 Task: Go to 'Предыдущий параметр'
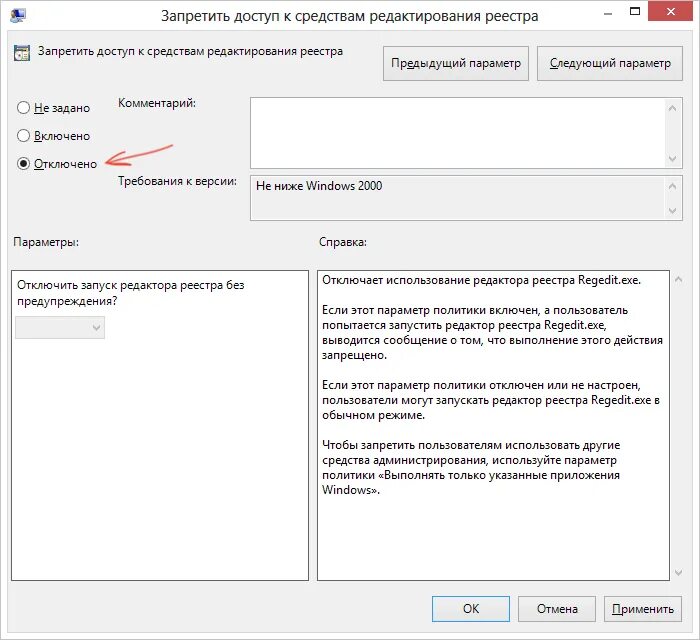tap(456, 63)
